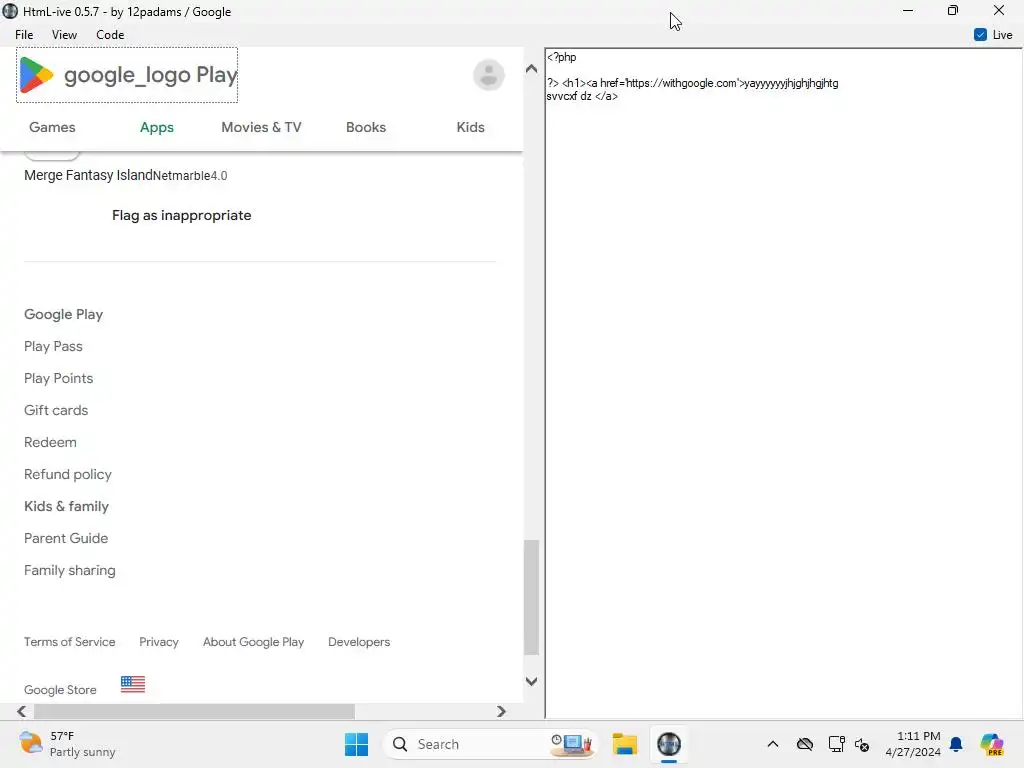Click the OneDrive cloud tray icon

tap(805, 744)
